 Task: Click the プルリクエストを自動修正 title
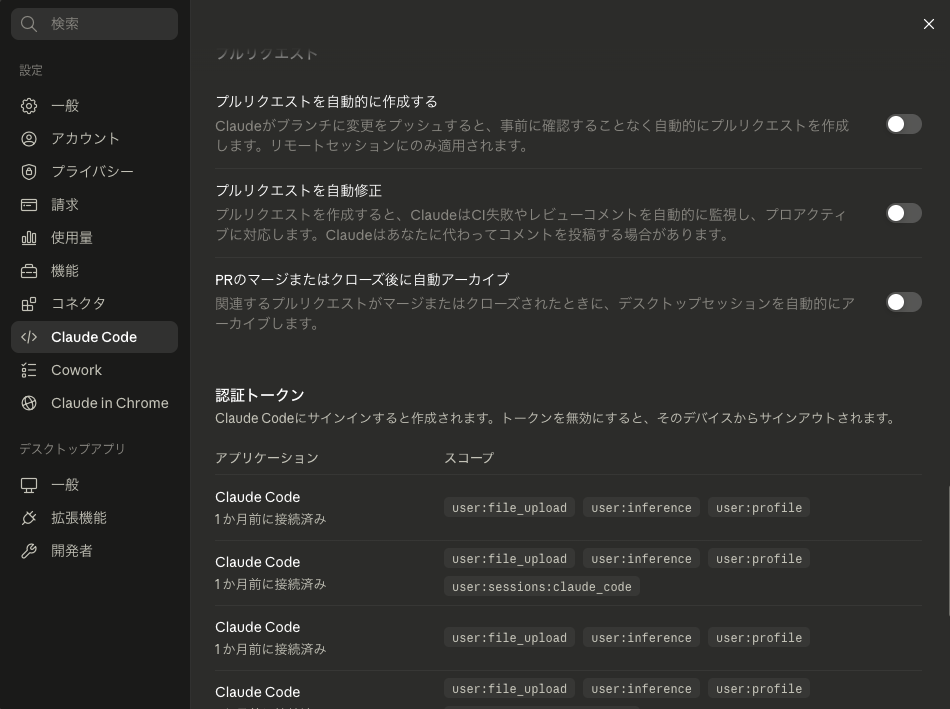(x=298, y=191)
